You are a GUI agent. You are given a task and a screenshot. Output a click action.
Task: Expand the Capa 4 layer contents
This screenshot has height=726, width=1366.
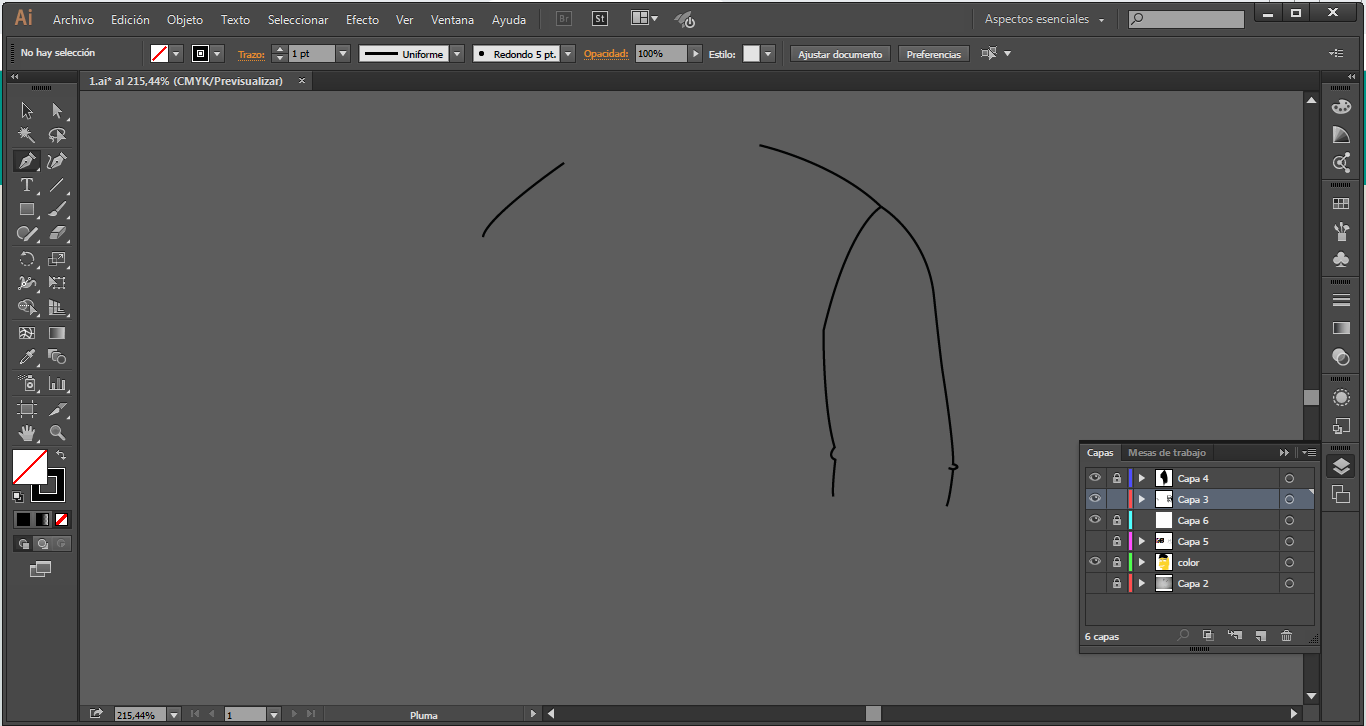[1142, 478]
